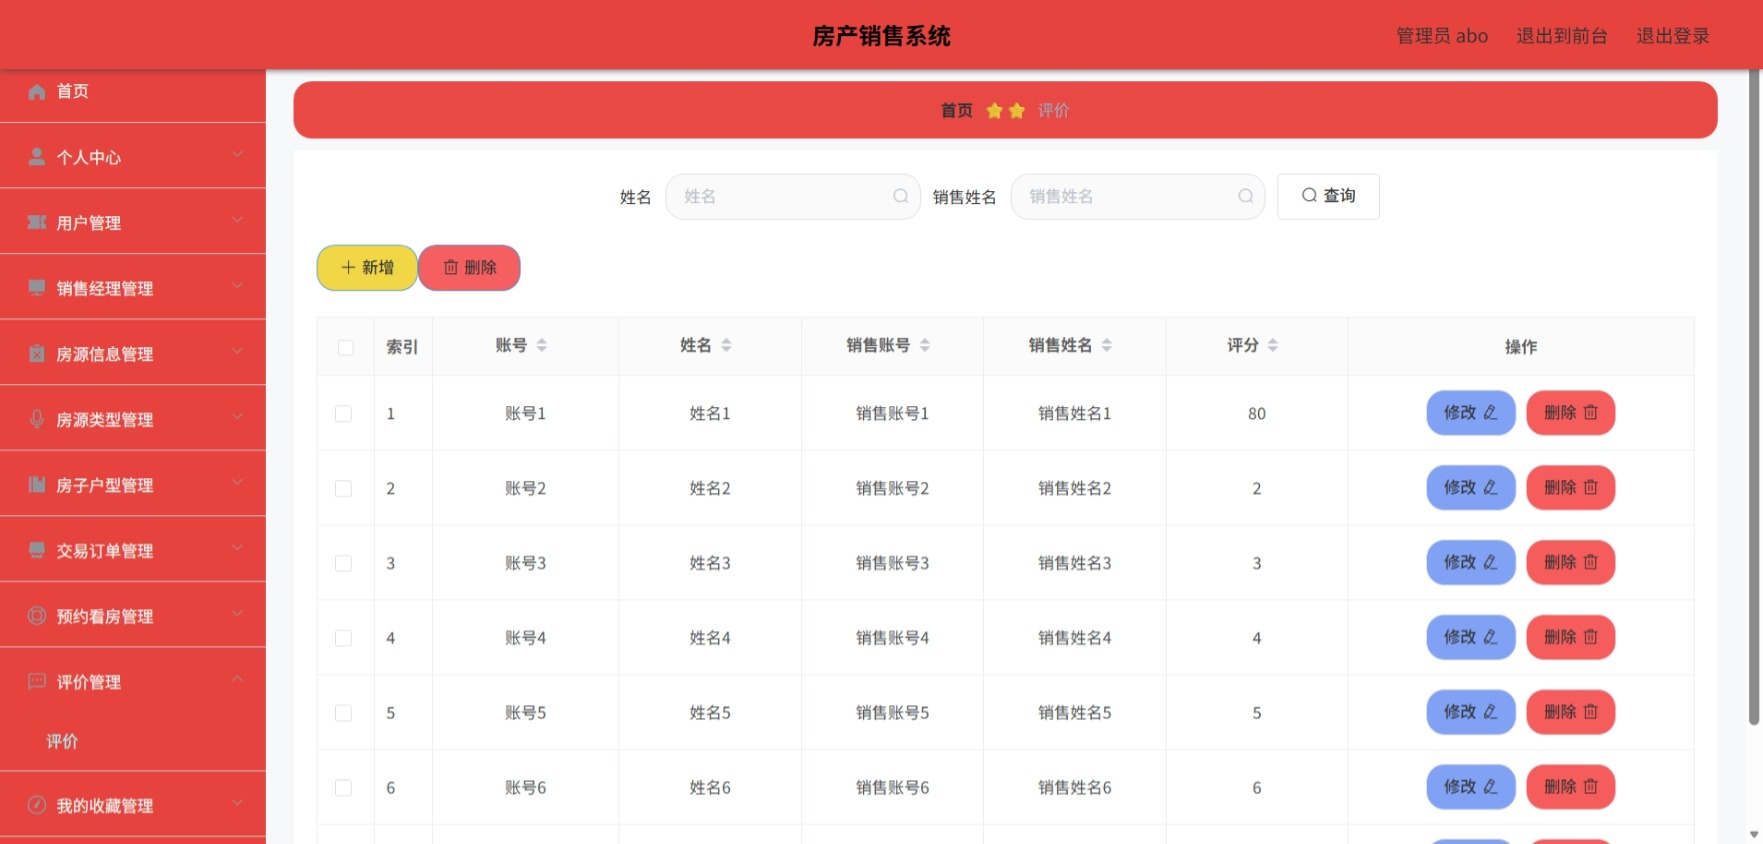Sort the 账号 column using its arrows
The width and height of the screenshot is (1763, 844).
[542, 345]
